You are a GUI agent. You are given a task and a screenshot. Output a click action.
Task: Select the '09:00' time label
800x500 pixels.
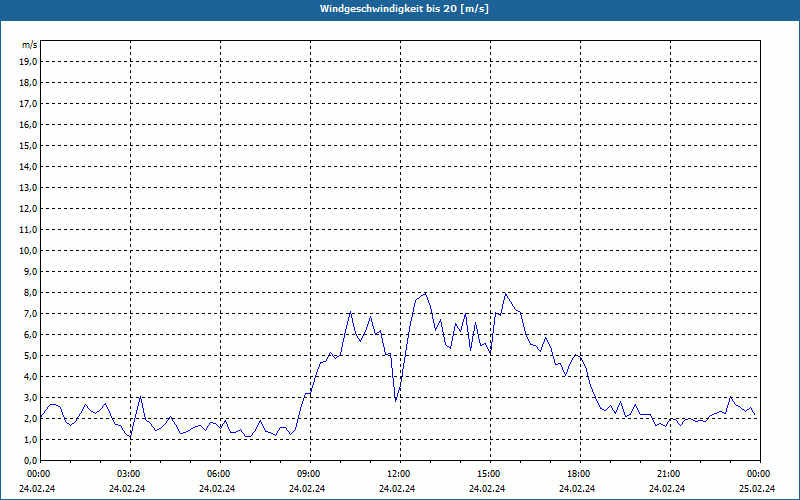308,474
